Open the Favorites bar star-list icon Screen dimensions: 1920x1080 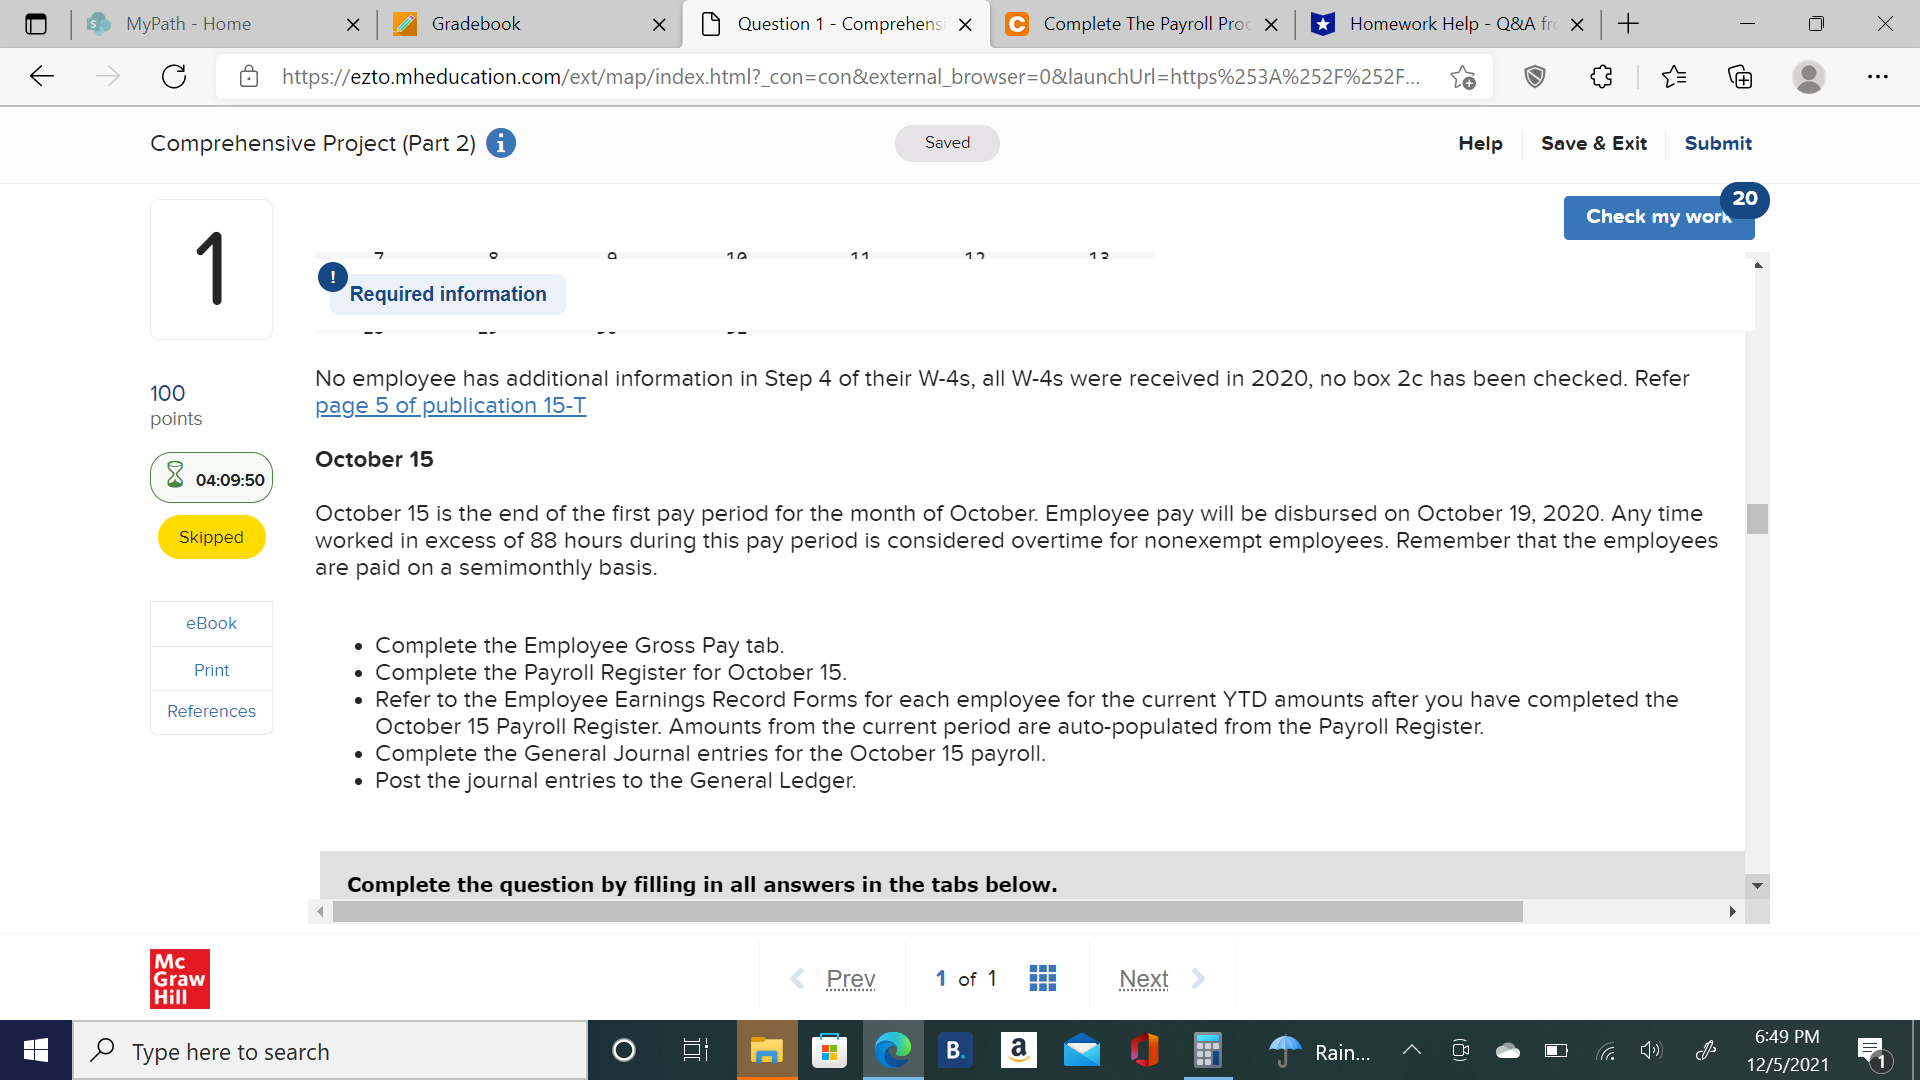[1676, 76]
